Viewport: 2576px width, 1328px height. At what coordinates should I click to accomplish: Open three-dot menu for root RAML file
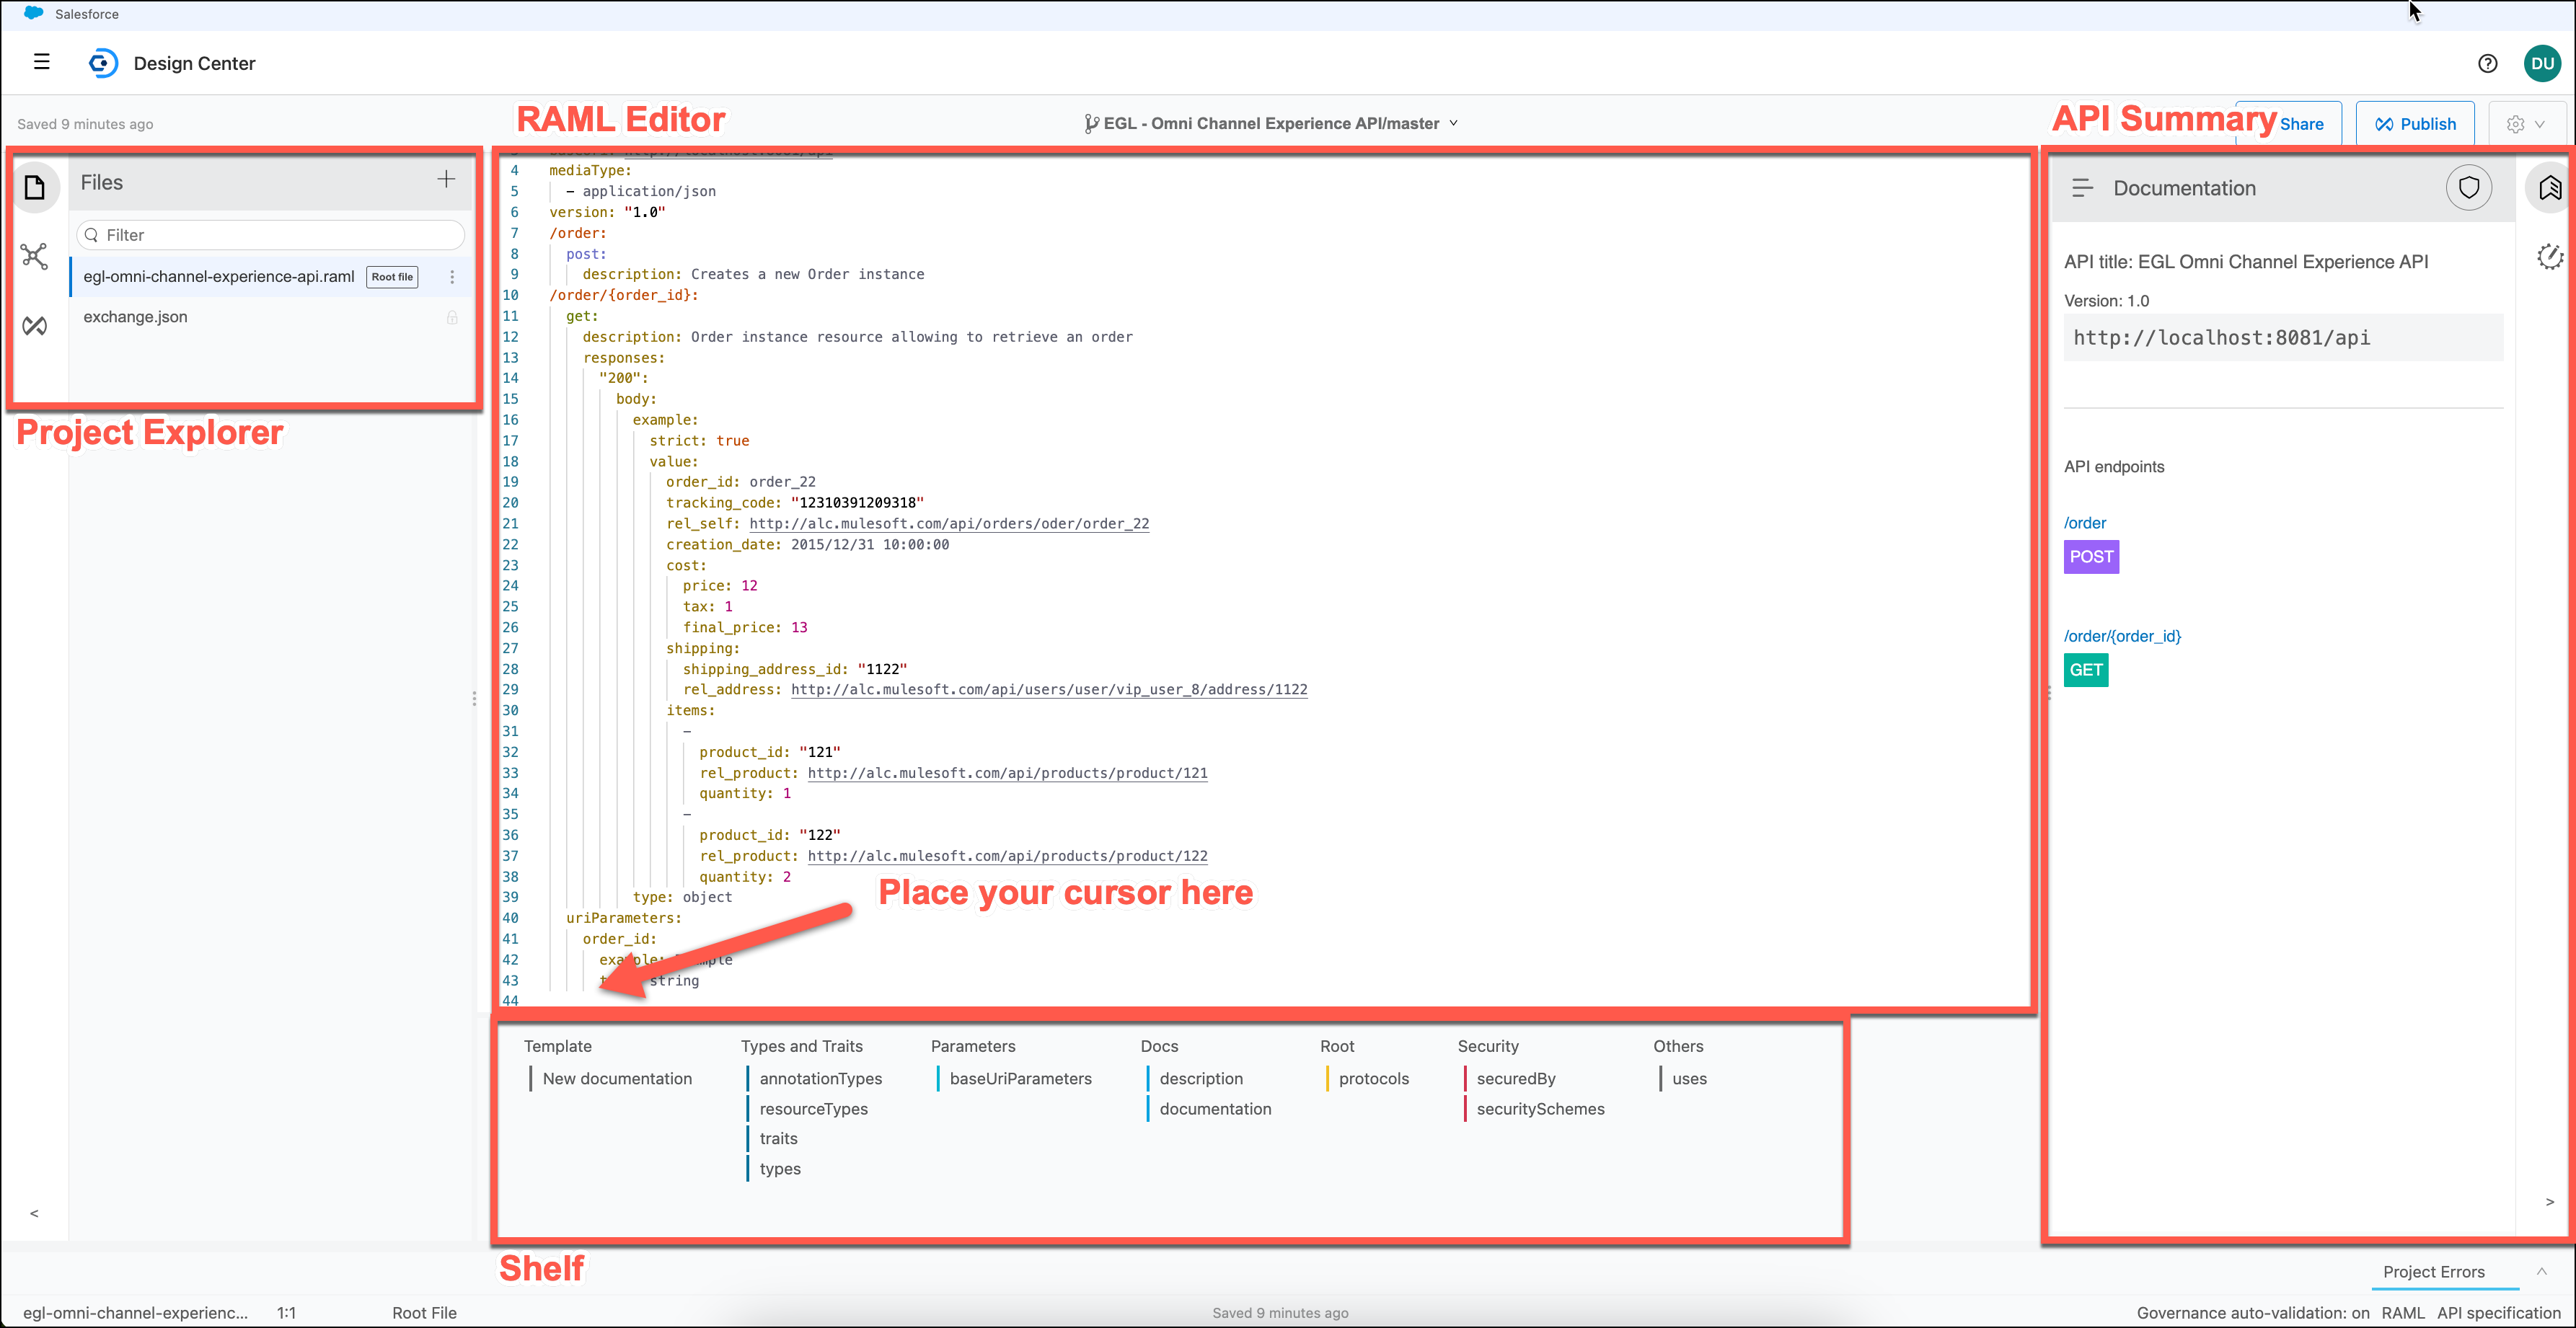452,277
